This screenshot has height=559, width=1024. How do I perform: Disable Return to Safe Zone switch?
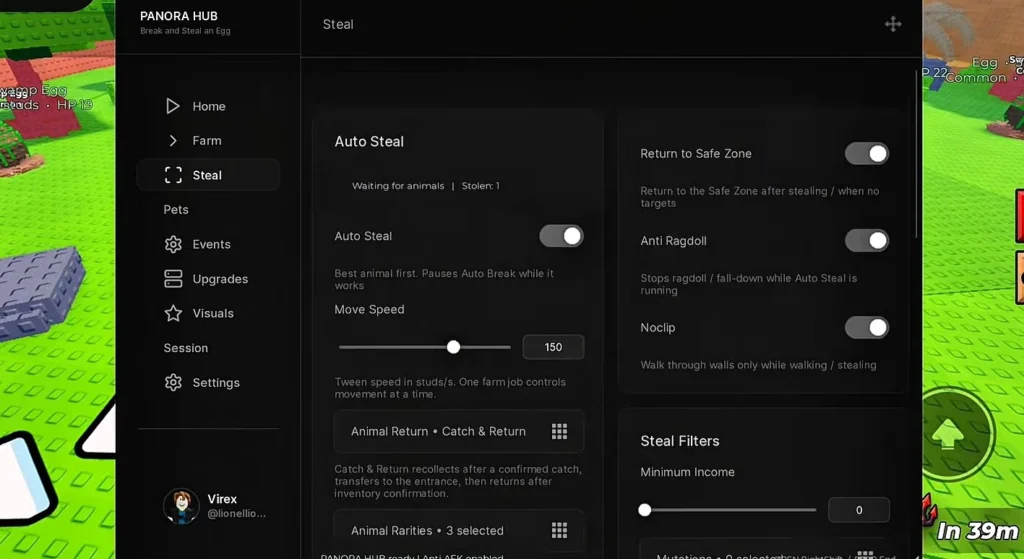tap(867, 153)
